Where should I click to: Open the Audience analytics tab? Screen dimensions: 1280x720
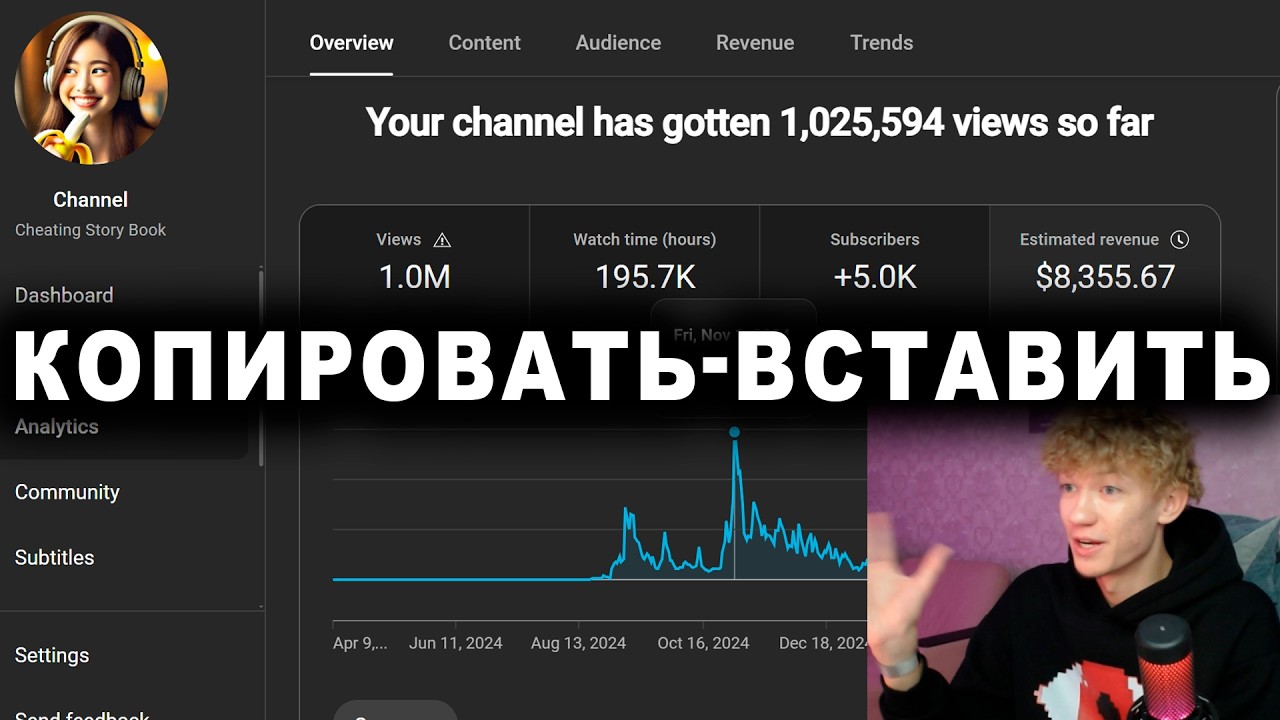tap(618, 42)
